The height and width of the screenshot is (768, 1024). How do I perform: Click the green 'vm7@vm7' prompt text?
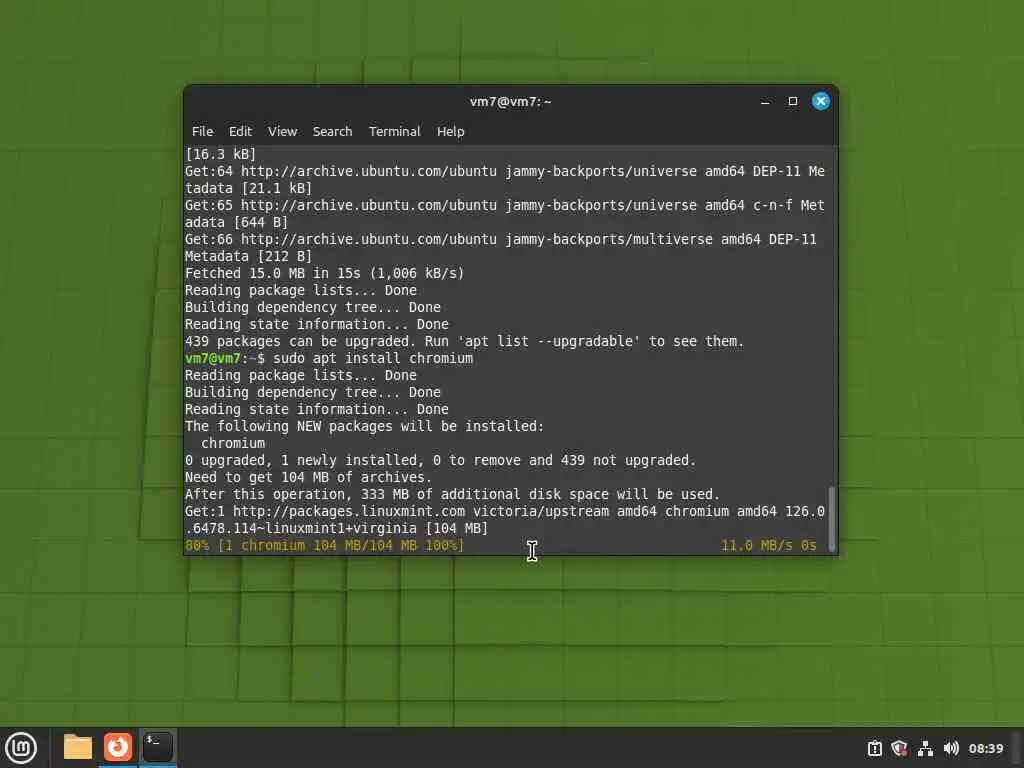213,358
